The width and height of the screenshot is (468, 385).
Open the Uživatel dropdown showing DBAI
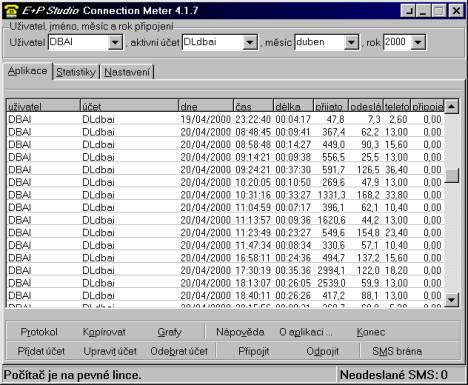pos(115,43)
